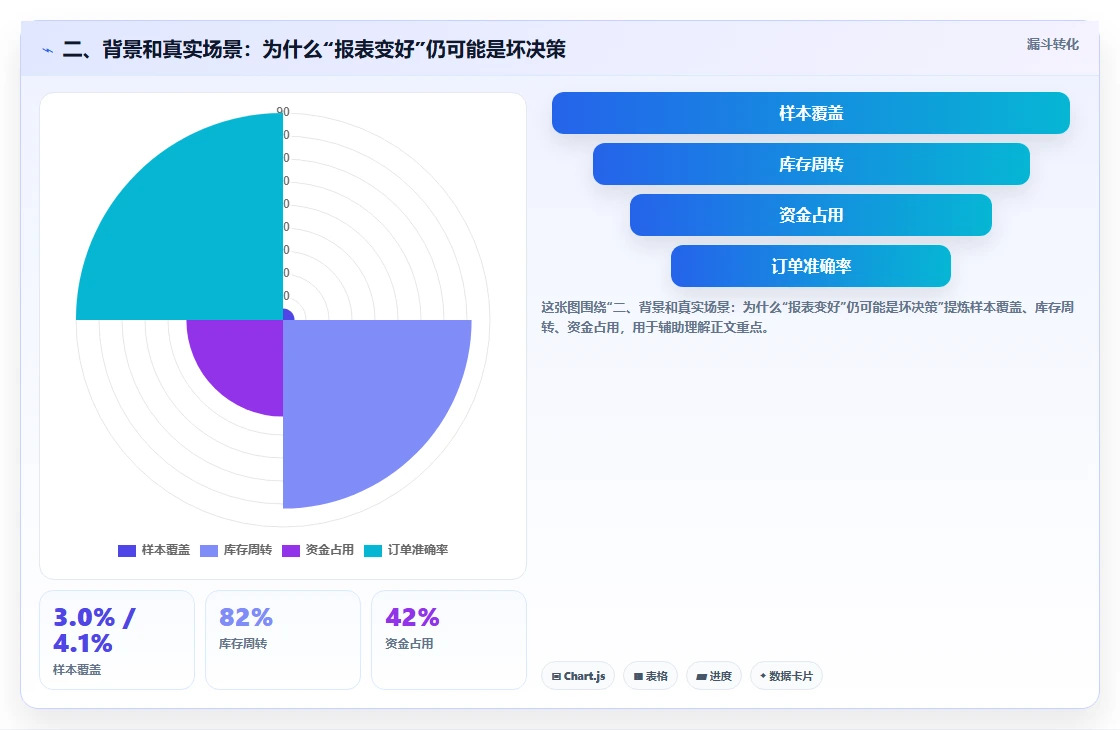Click 资金占用 caption under 42% card
The height and width of the screenshot is (730, 1120).
pos(409,644)
